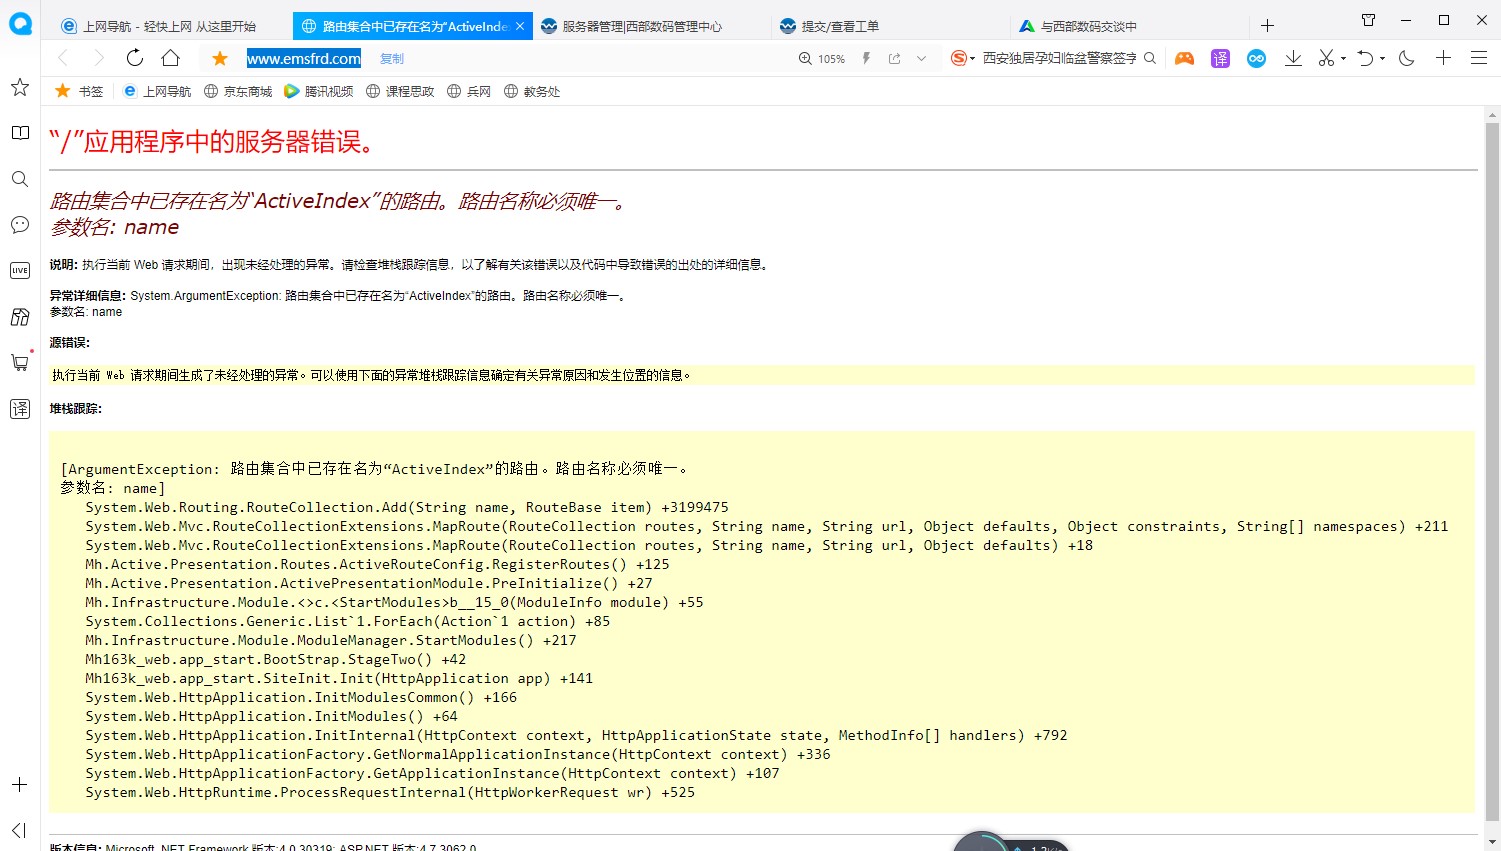The width and height of the screenshot is (1501, 851).
Task: Click the RouteCollection.Add stack trace line
Action: pos(407,507)
